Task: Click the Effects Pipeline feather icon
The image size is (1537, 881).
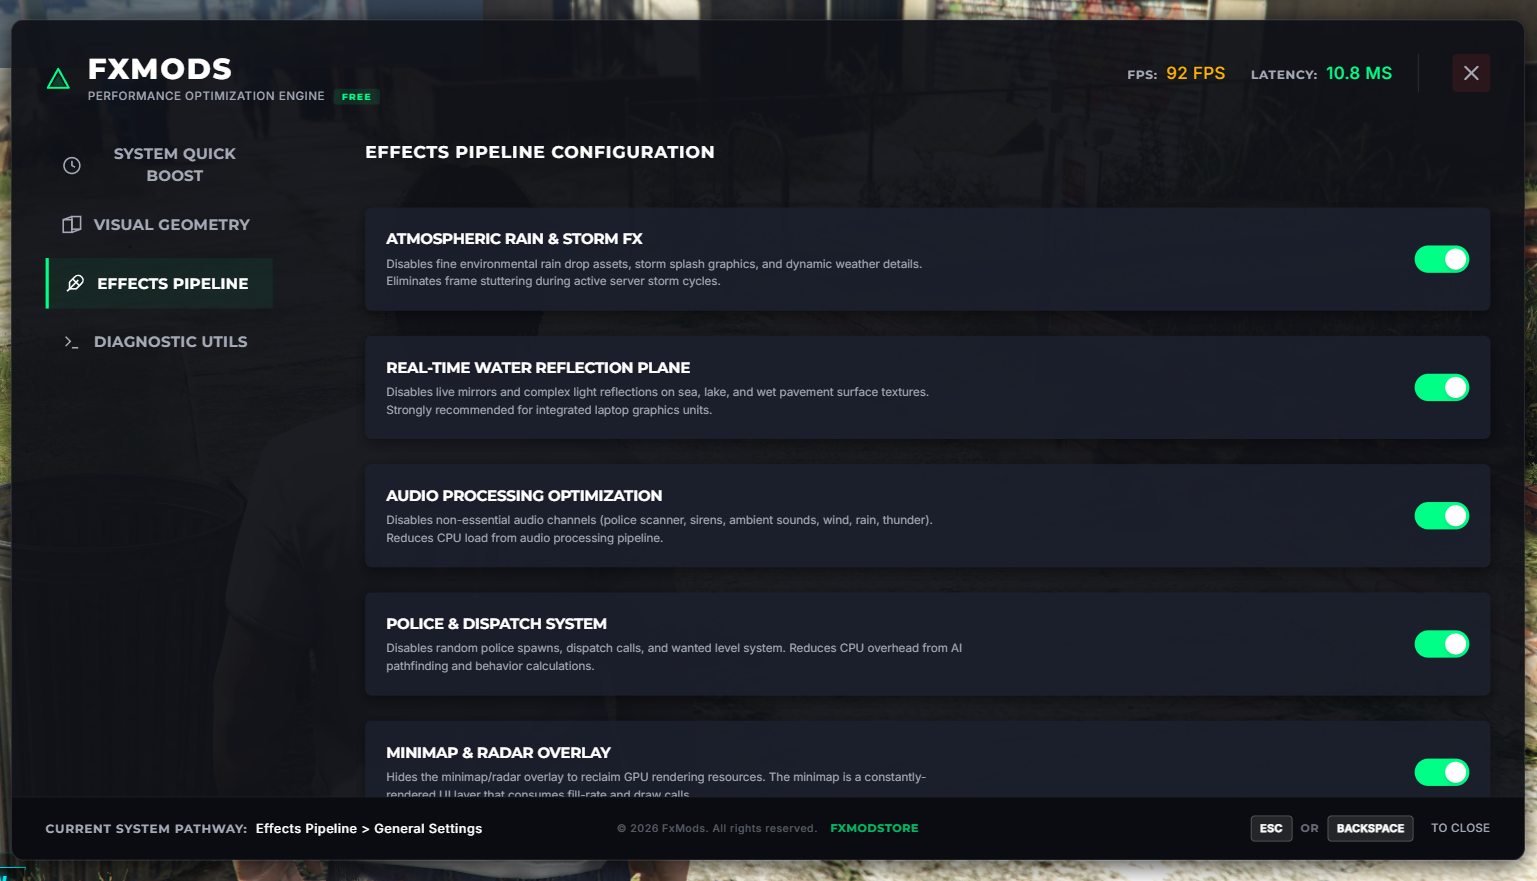Action: click(x=75, y=283)
